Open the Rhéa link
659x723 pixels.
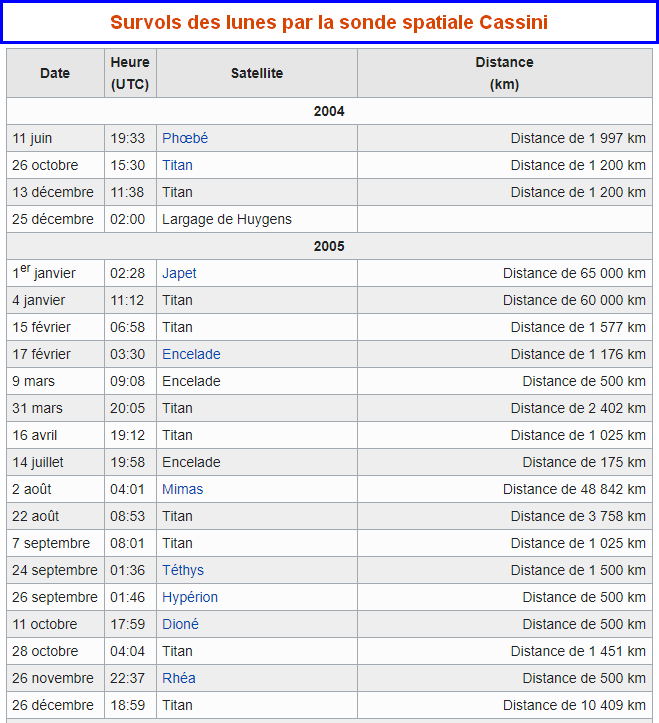point(178,678)
